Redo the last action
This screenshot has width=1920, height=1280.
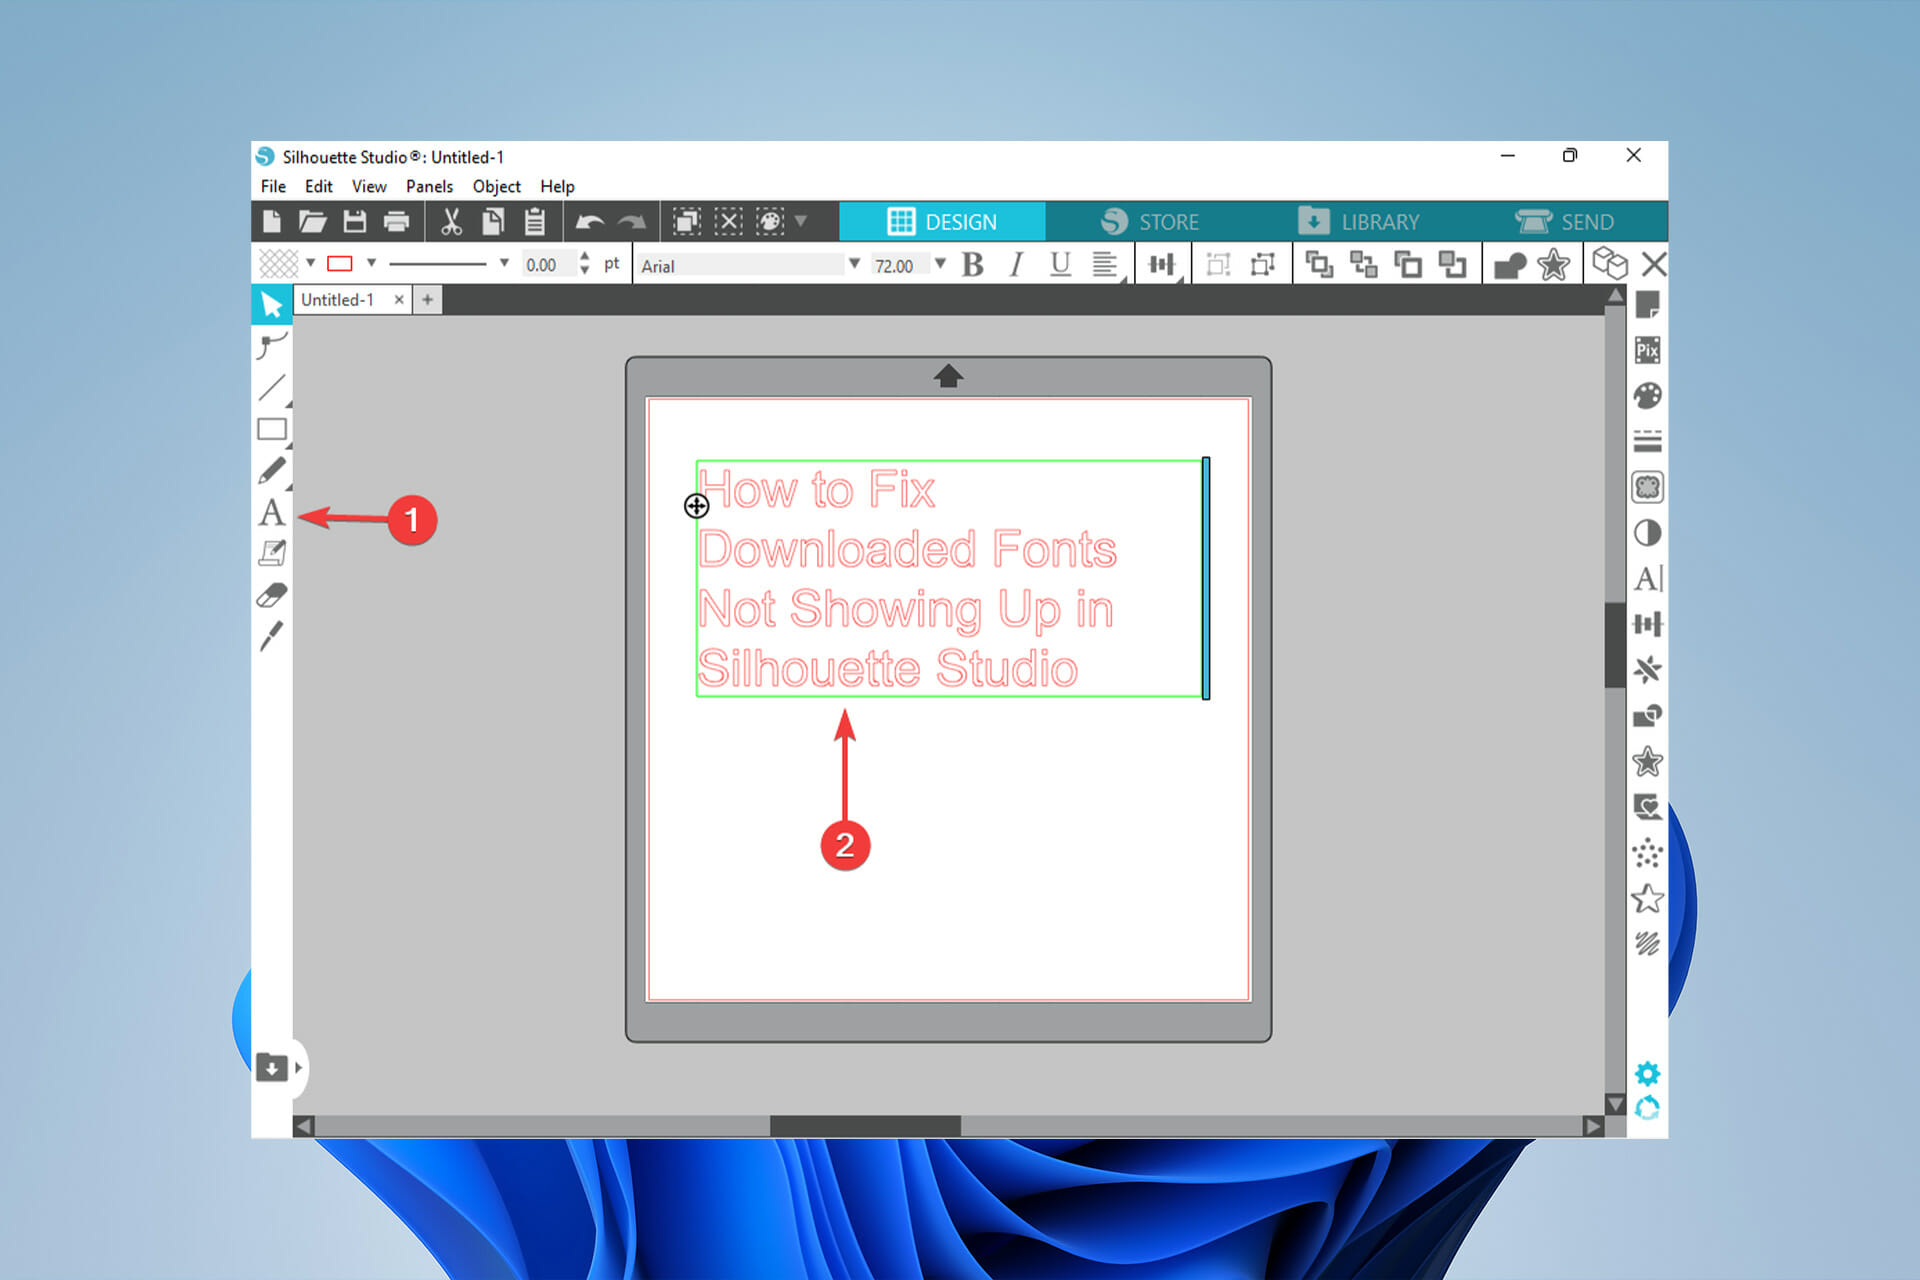click(x=632, y=222)
